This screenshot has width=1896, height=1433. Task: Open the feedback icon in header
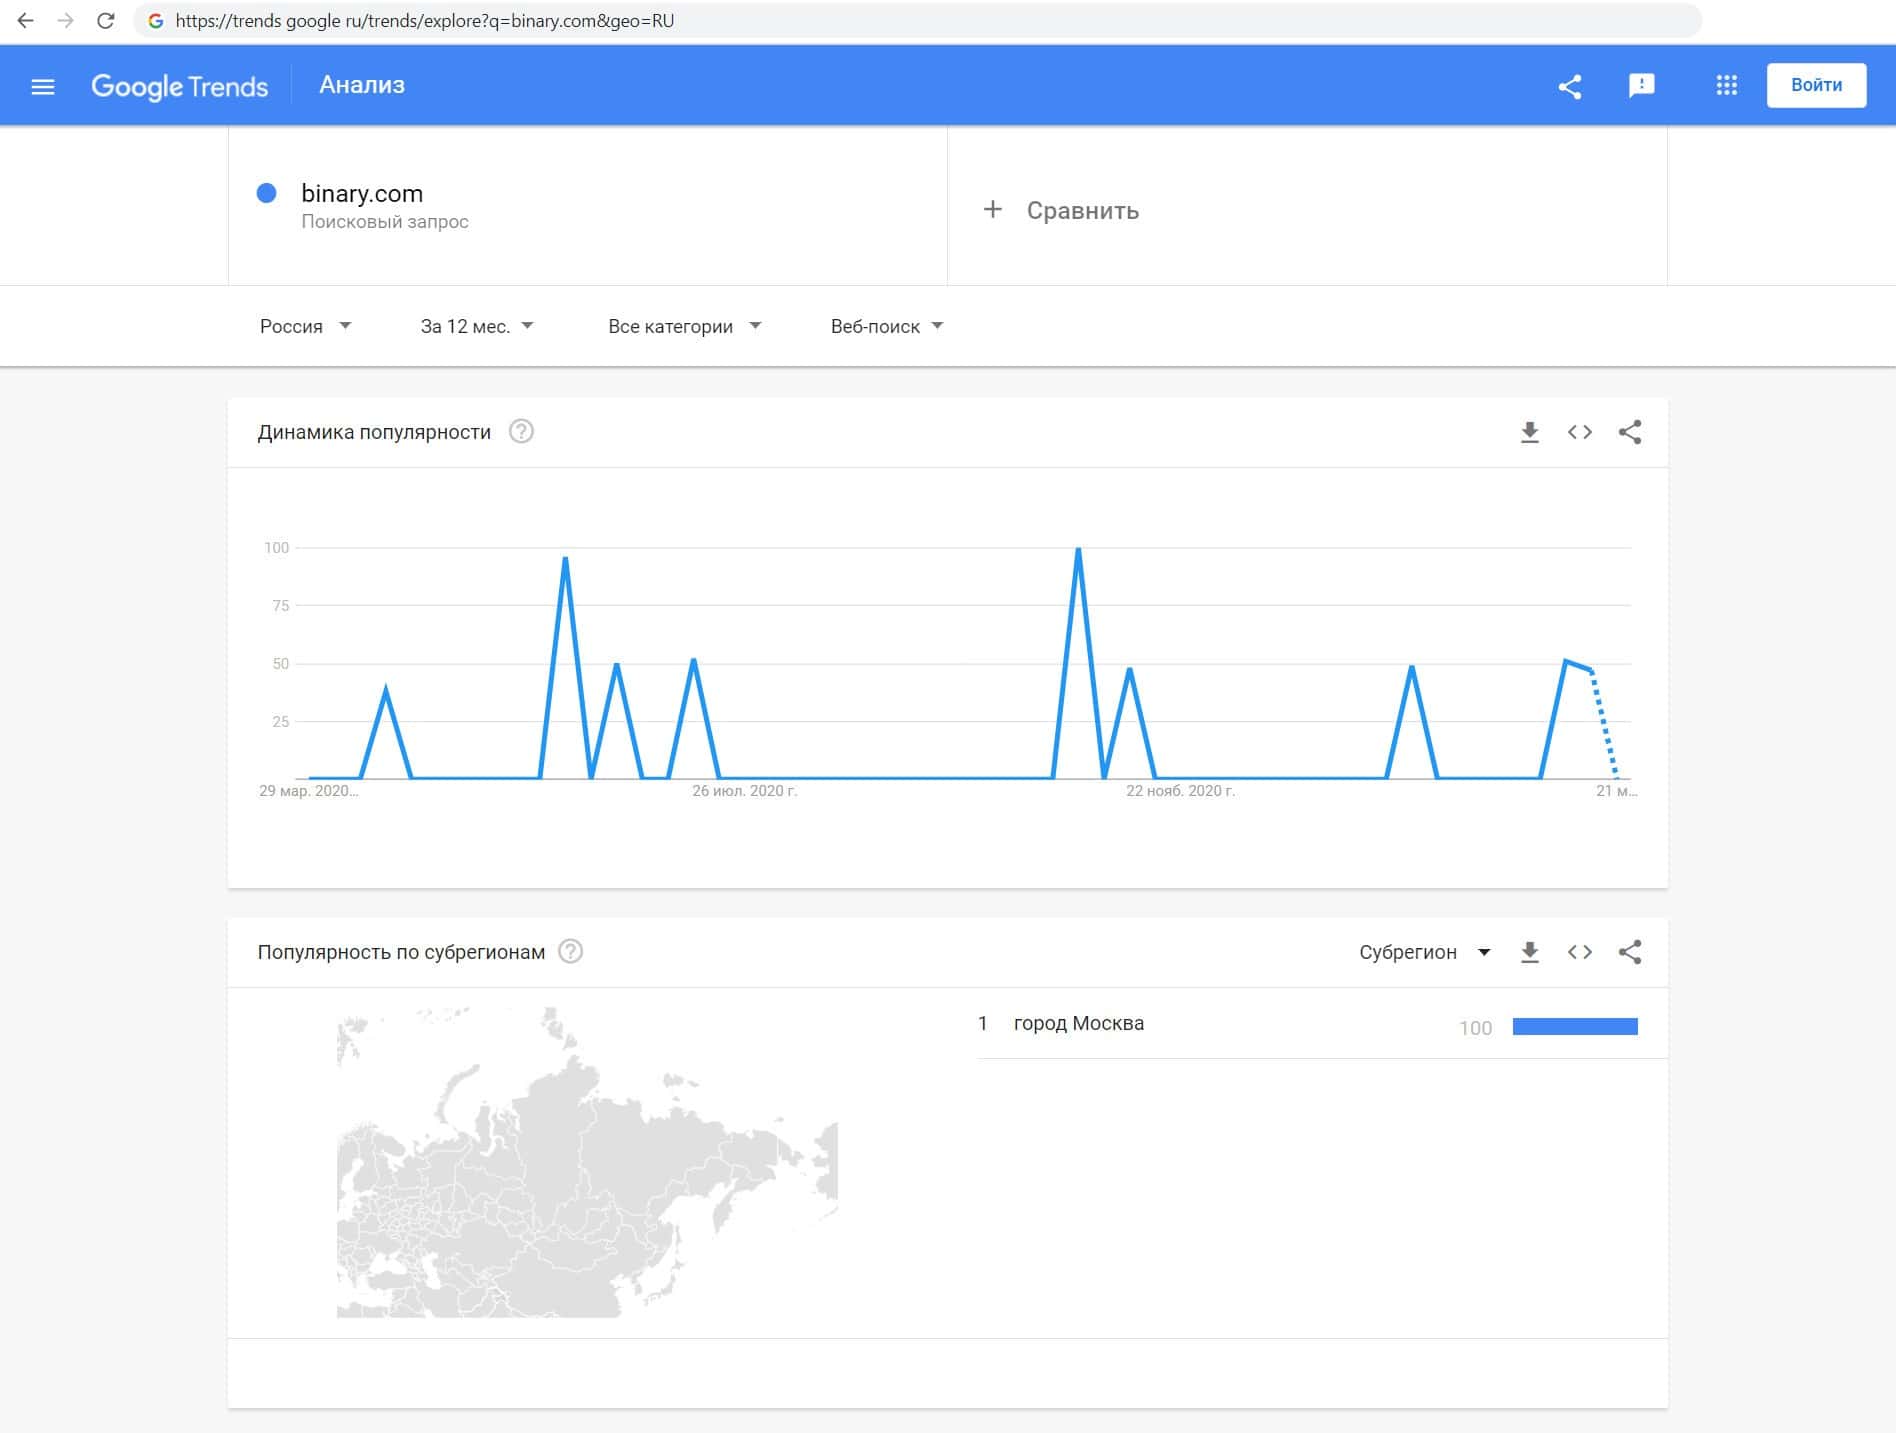pyautogui.click(x=1642, y=86)
